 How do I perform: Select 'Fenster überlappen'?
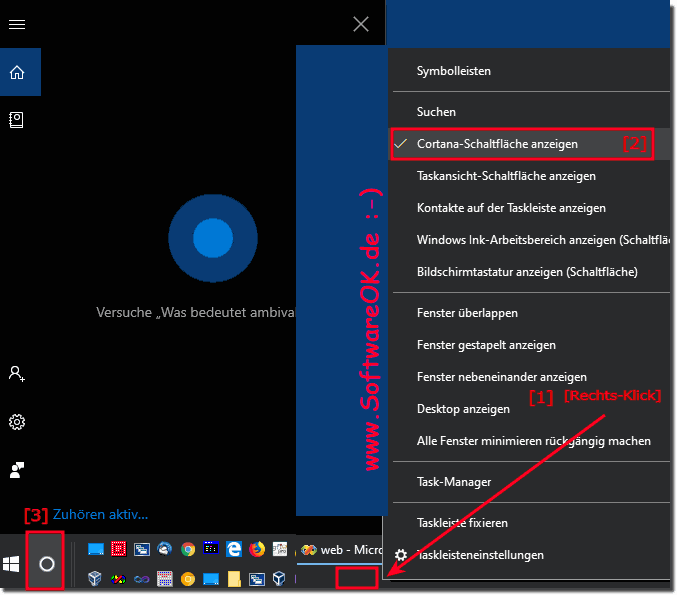click(531, 313)
